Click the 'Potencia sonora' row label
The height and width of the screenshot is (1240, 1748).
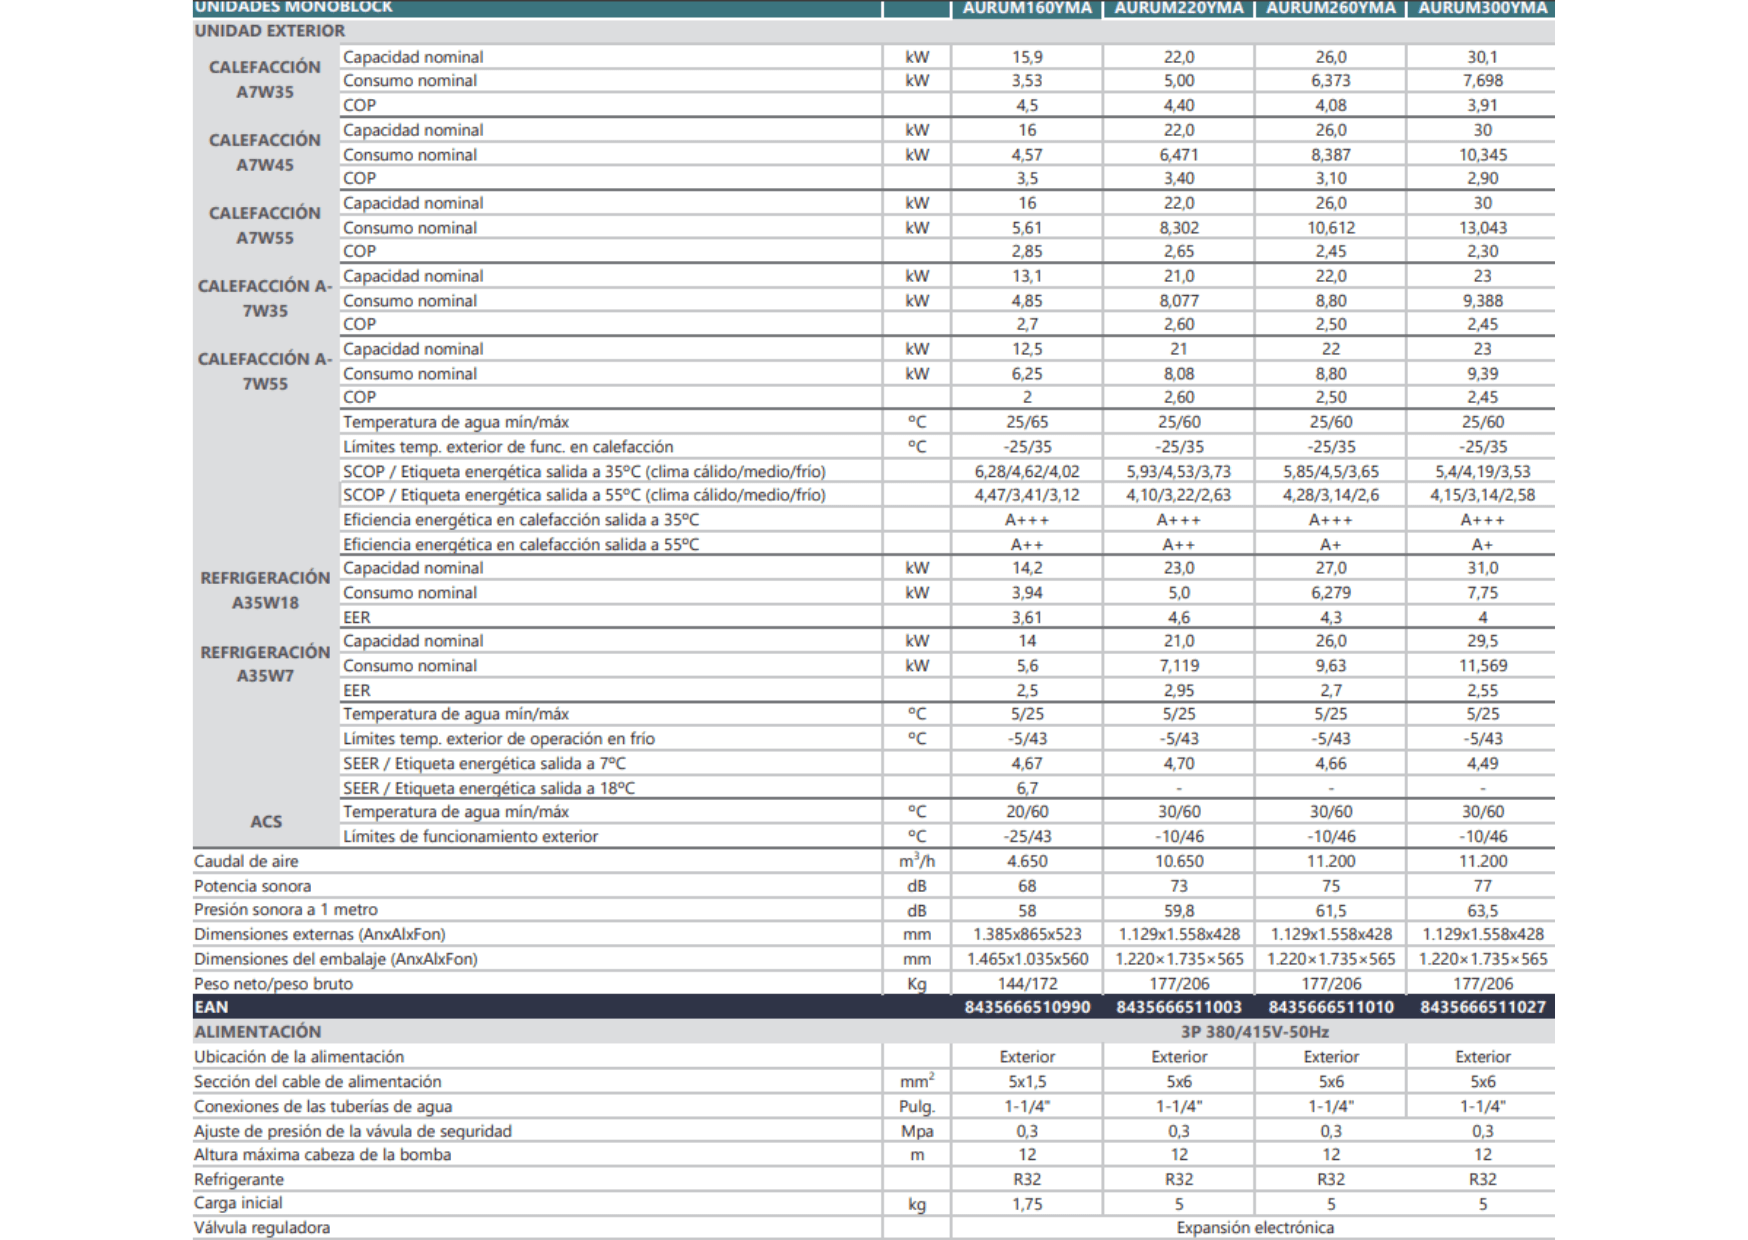click(252, 886)
